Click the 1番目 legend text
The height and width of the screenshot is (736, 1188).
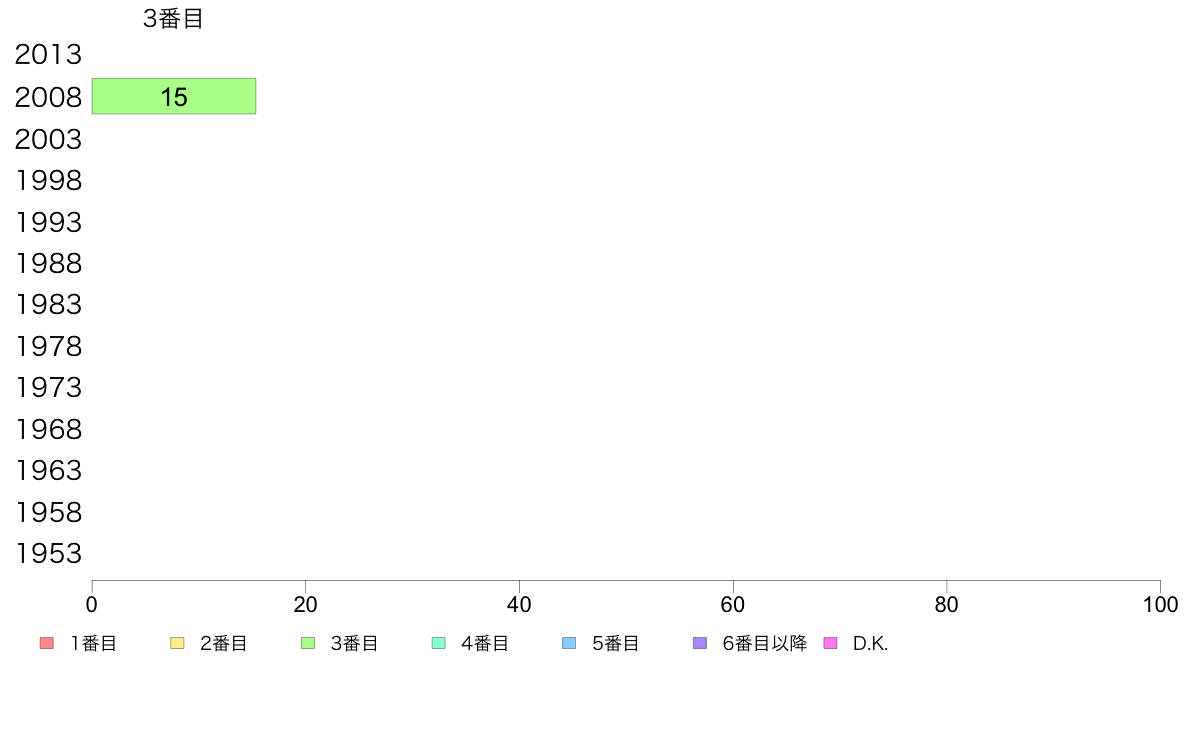click(x=94, y=644)
